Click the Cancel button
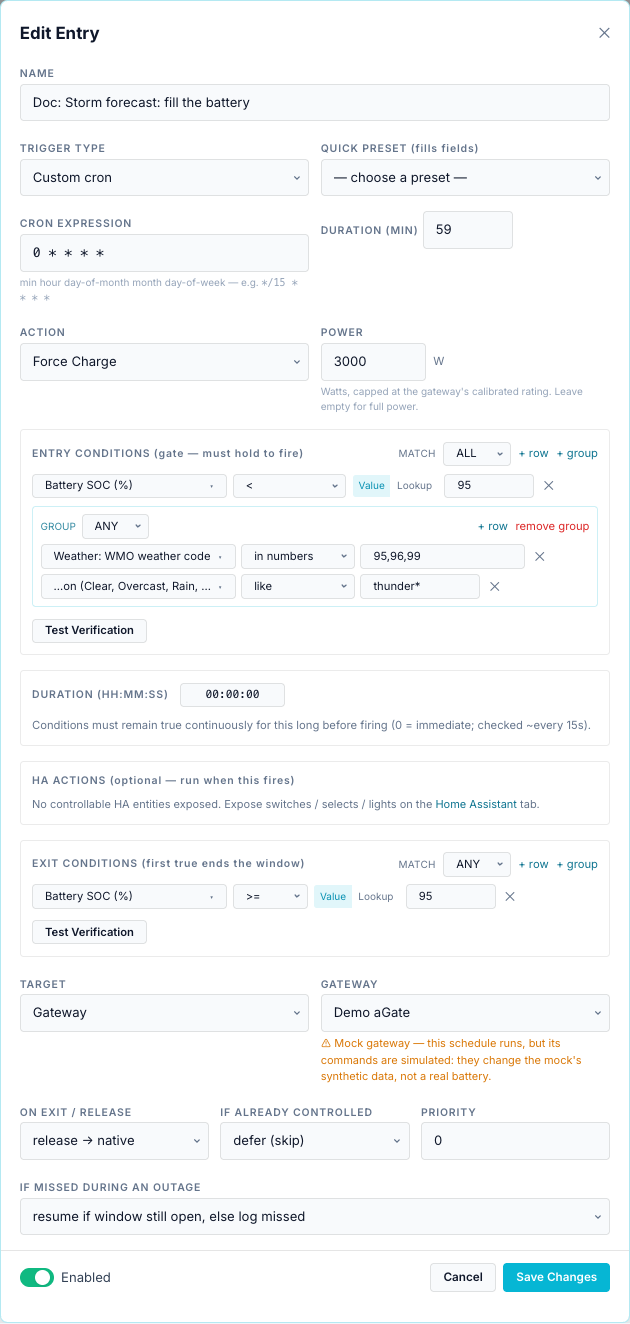This screenshot has height=1324, width=630. point(463,1277)
